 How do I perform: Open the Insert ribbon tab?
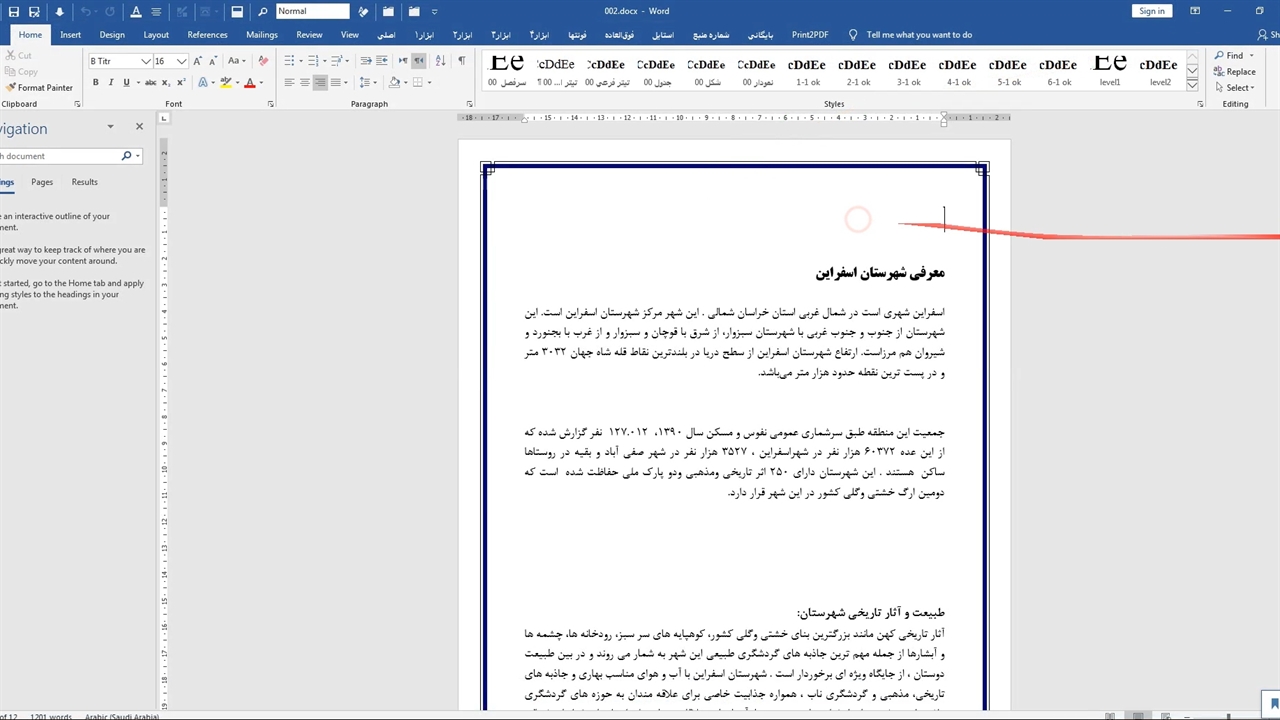[70, 35]
